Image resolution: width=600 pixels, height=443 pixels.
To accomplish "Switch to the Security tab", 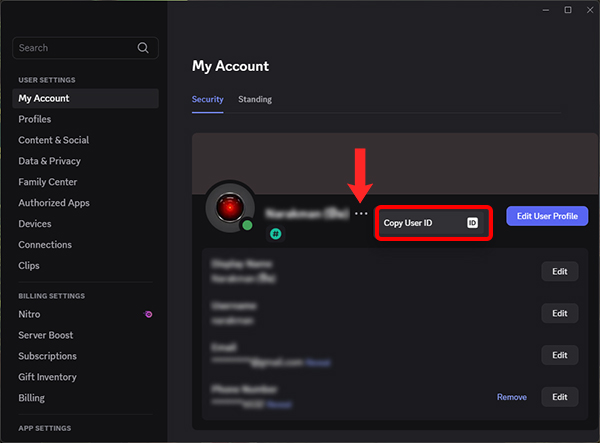I will [207, 99].
